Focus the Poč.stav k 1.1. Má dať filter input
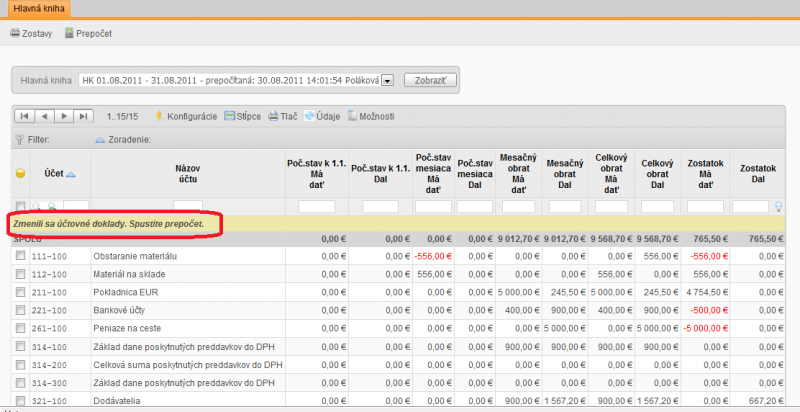The image size is (800, 412). [317, 206]
